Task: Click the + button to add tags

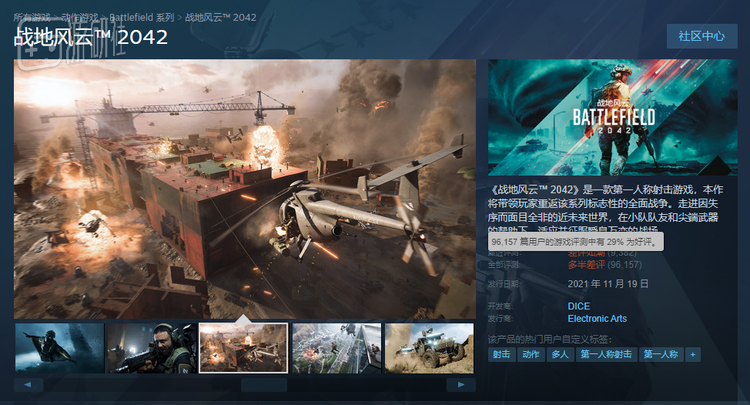Action: pyautogui.click(x=693, y=354)
